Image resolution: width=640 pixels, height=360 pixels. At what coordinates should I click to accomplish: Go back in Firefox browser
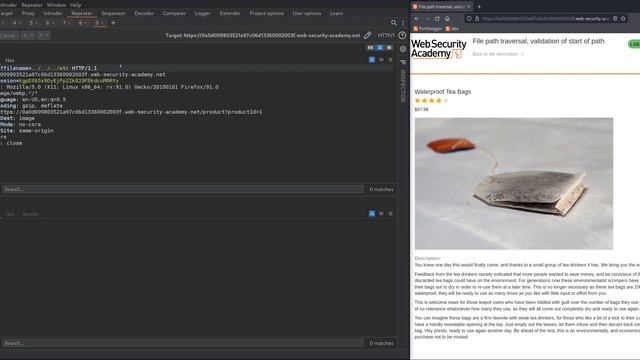(416, 19)
